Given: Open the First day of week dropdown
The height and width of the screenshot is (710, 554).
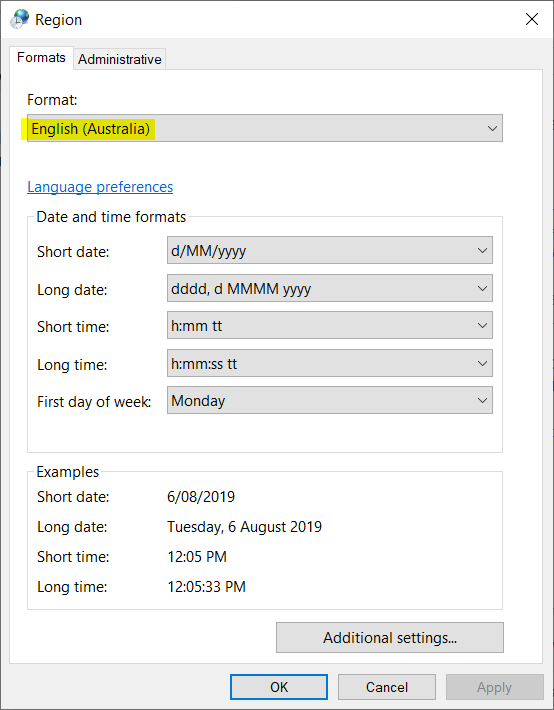Looking at the screenshot, I should click(x=330, y=400).
